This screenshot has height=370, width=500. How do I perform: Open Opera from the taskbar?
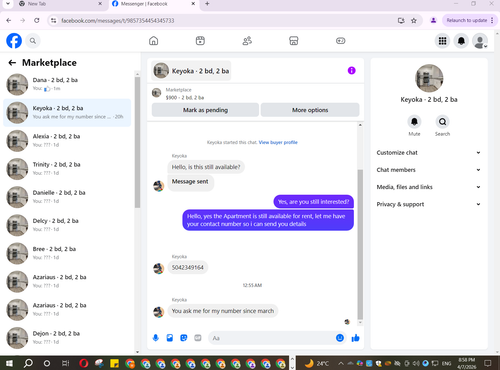tap(84, 363)
